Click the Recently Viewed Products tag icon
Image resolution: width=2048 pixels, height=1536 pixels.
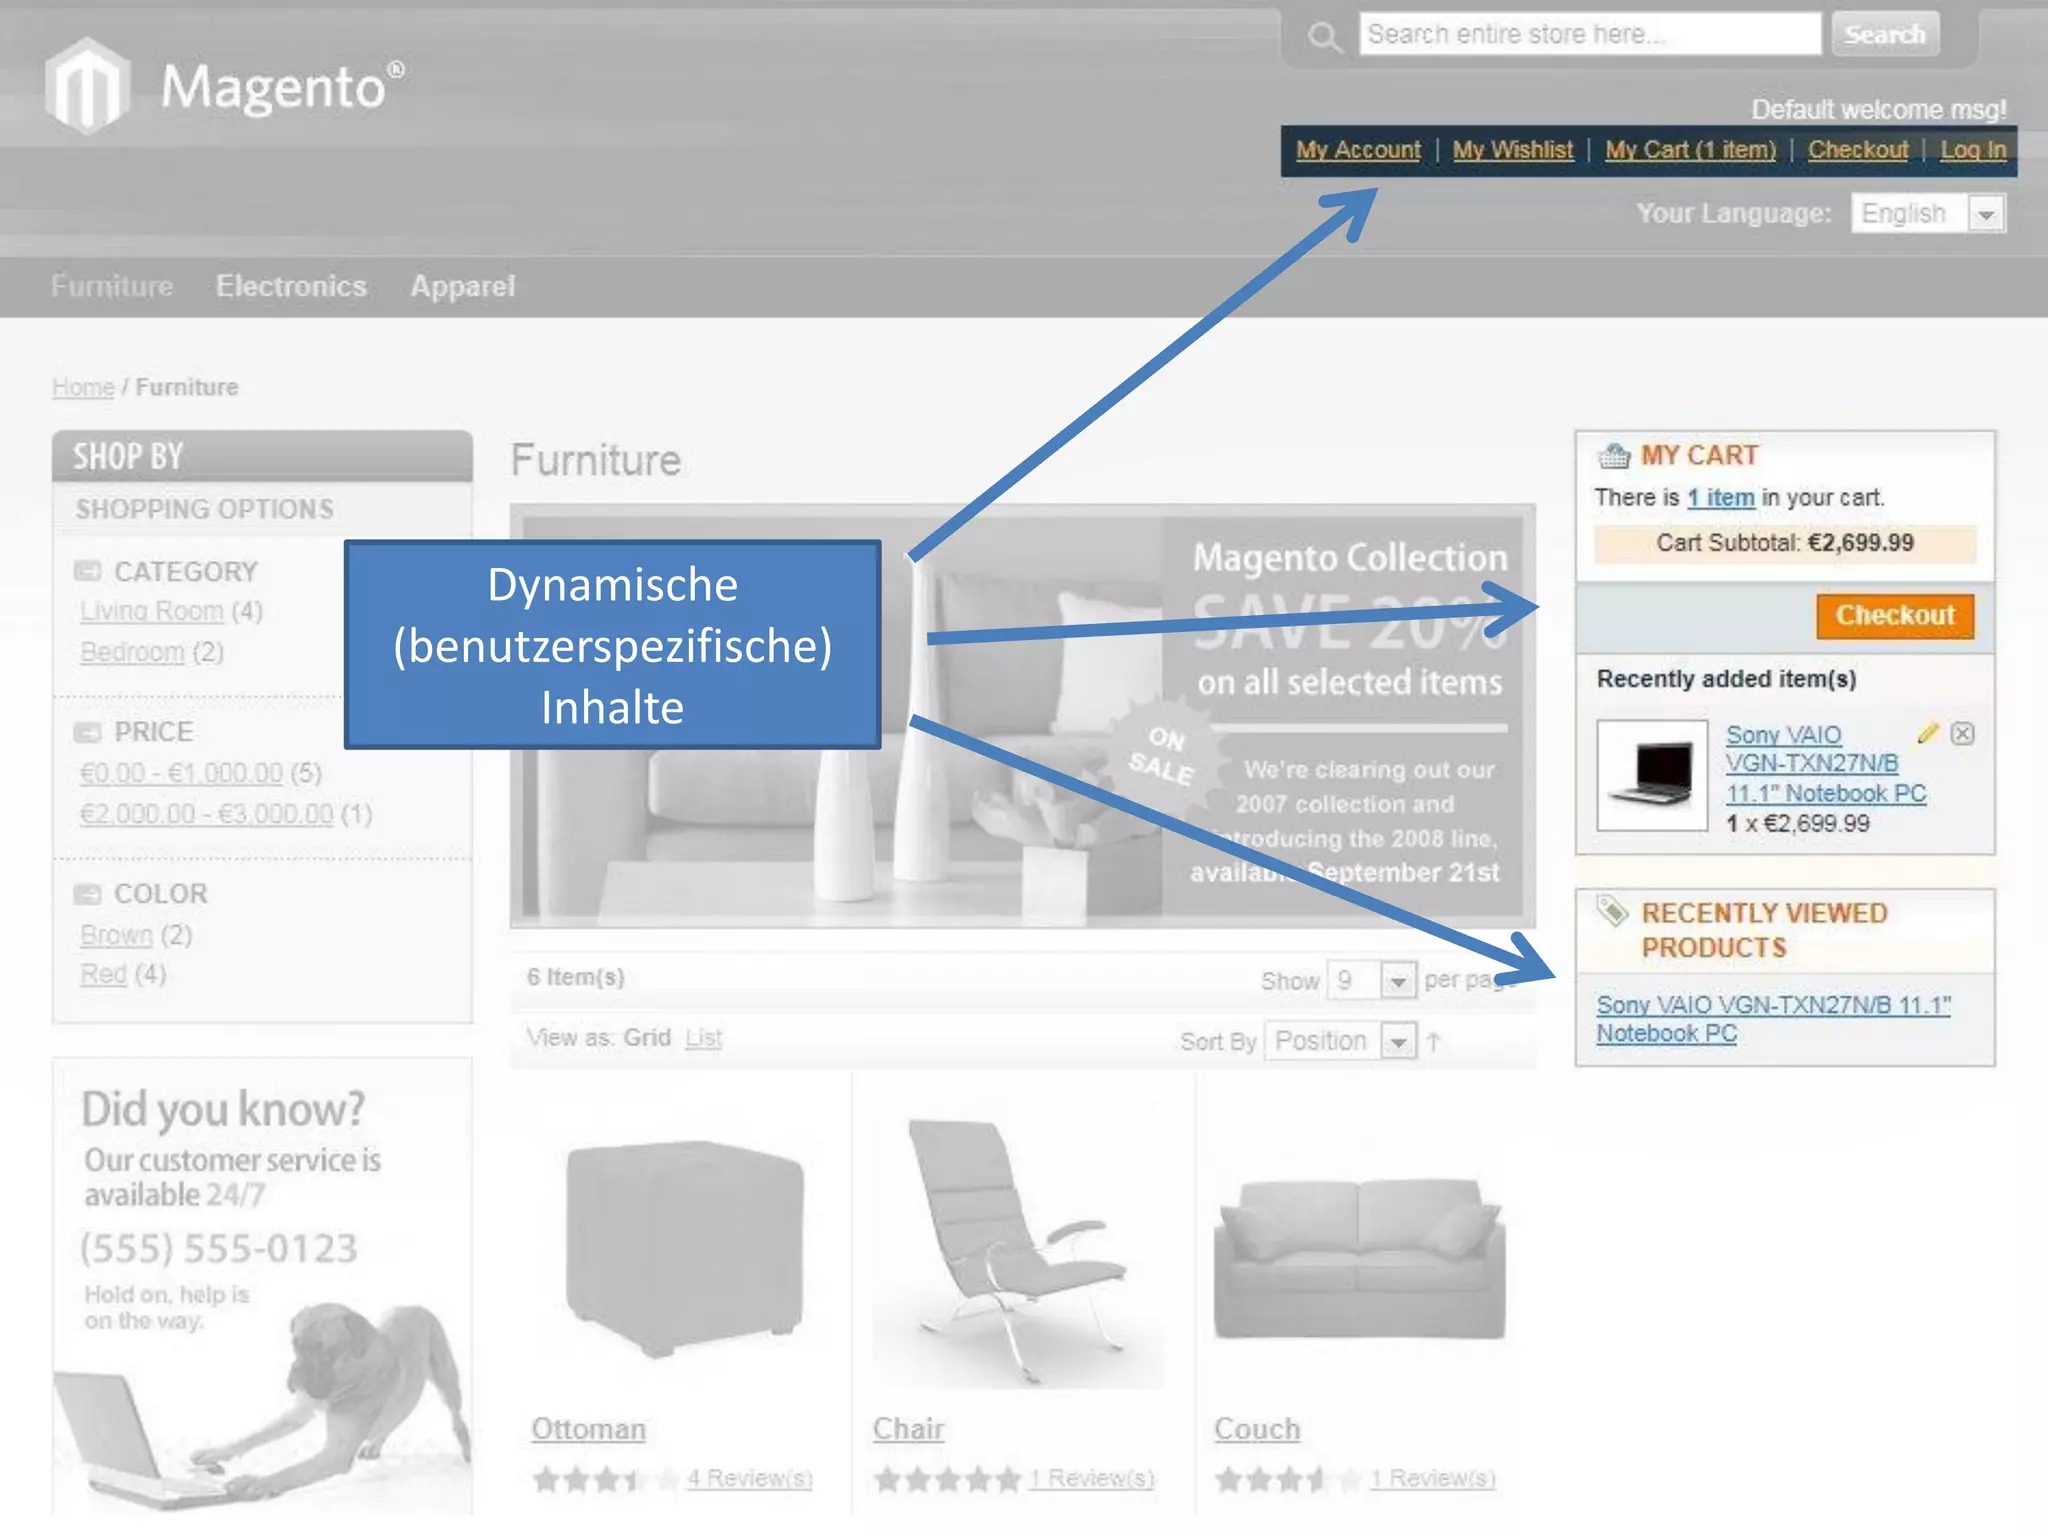click(1612, 911)
